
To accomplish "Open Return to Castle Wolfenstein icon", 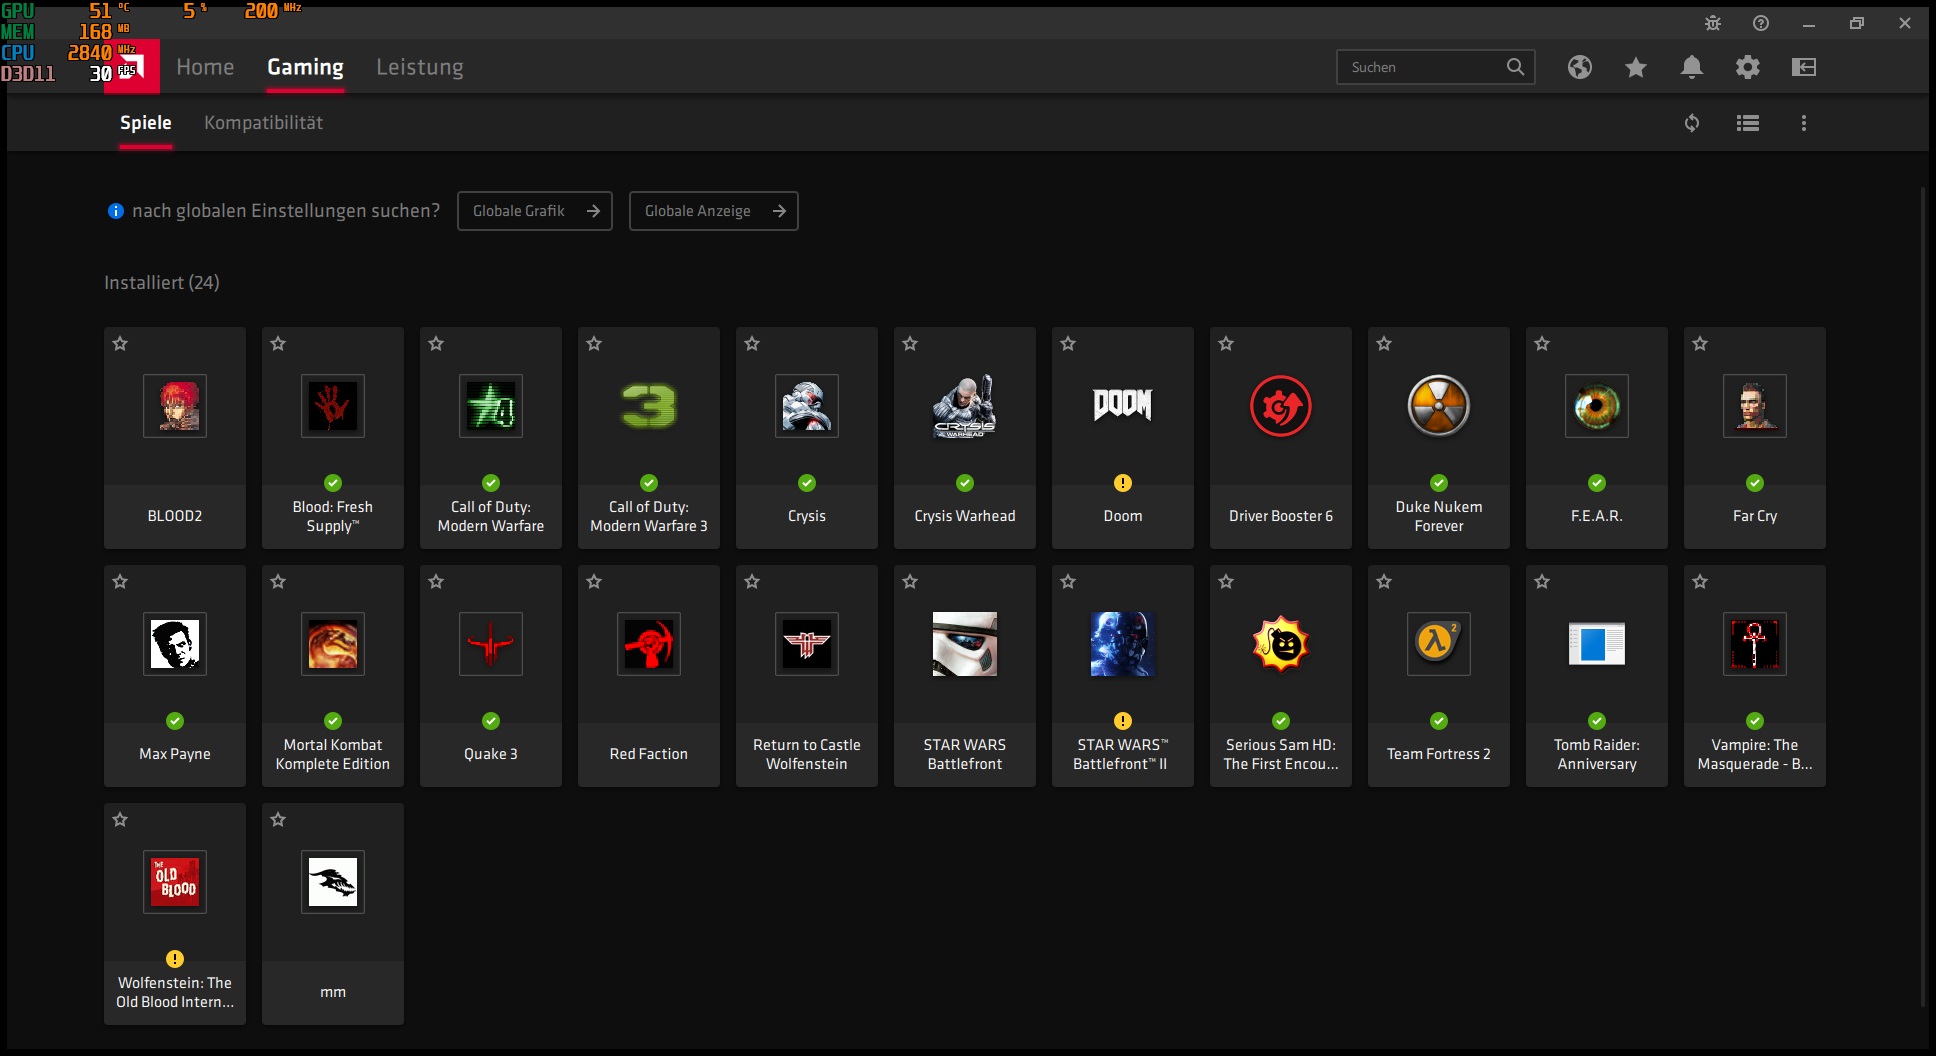I will coord(807,644).
